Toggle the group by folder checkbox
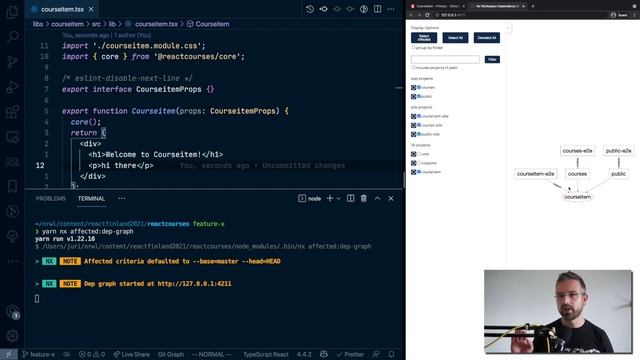 413,48
